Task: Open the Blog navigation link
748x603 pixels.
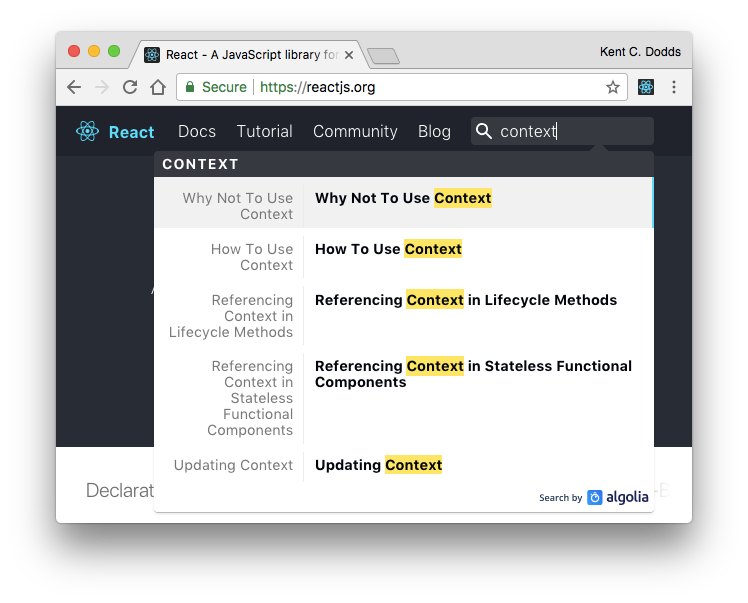Action: click(434, 131)
